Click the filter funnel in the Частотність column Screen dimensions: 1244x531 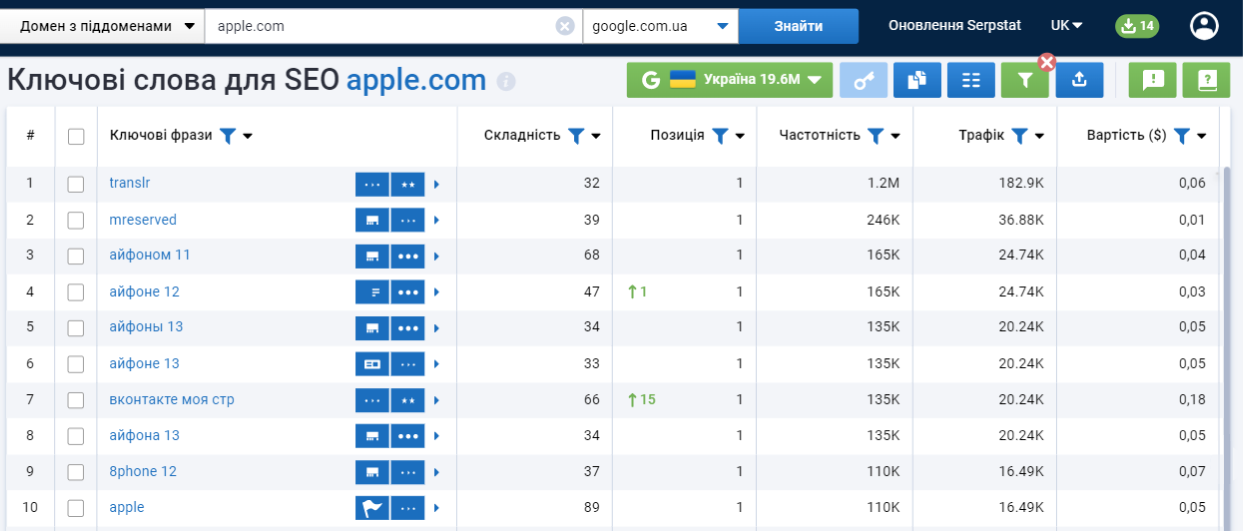tap(875, 136)
